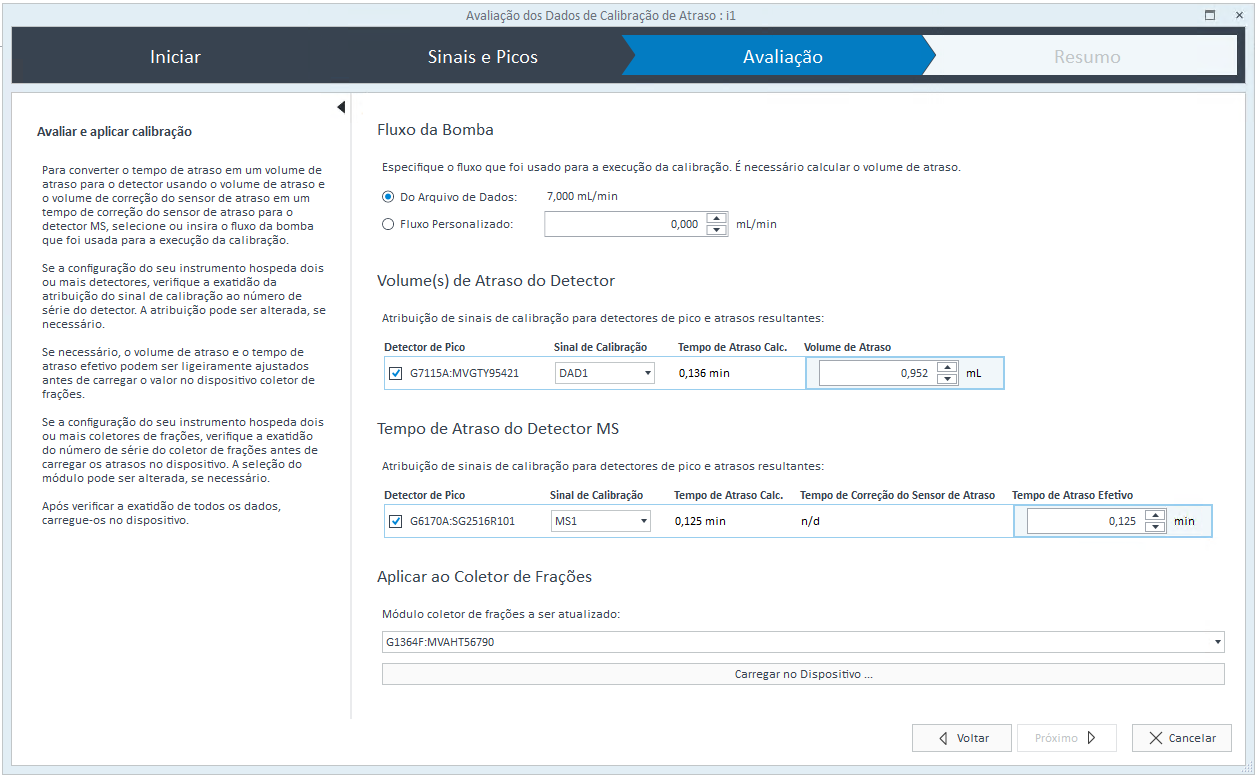Maximize the calibration evaluation window

(1210, 15)
